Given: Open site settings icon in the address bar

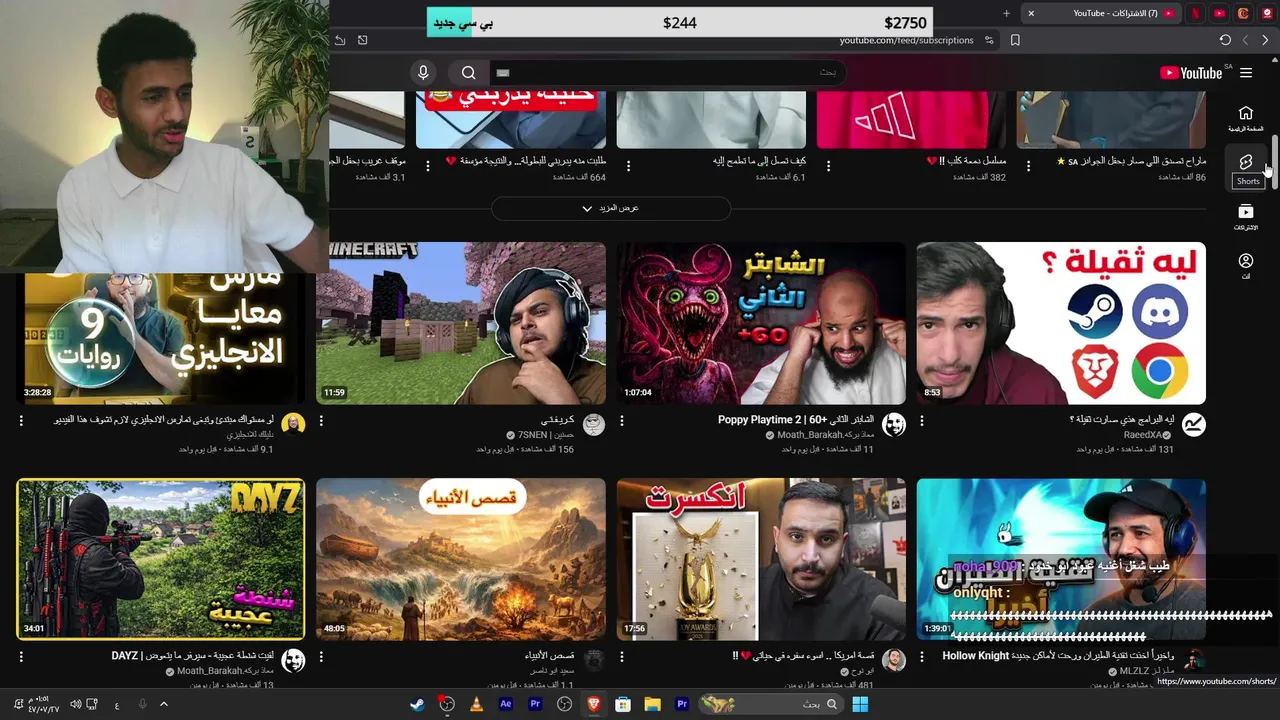Looking at the screenshot, I should tap(989, 40).
